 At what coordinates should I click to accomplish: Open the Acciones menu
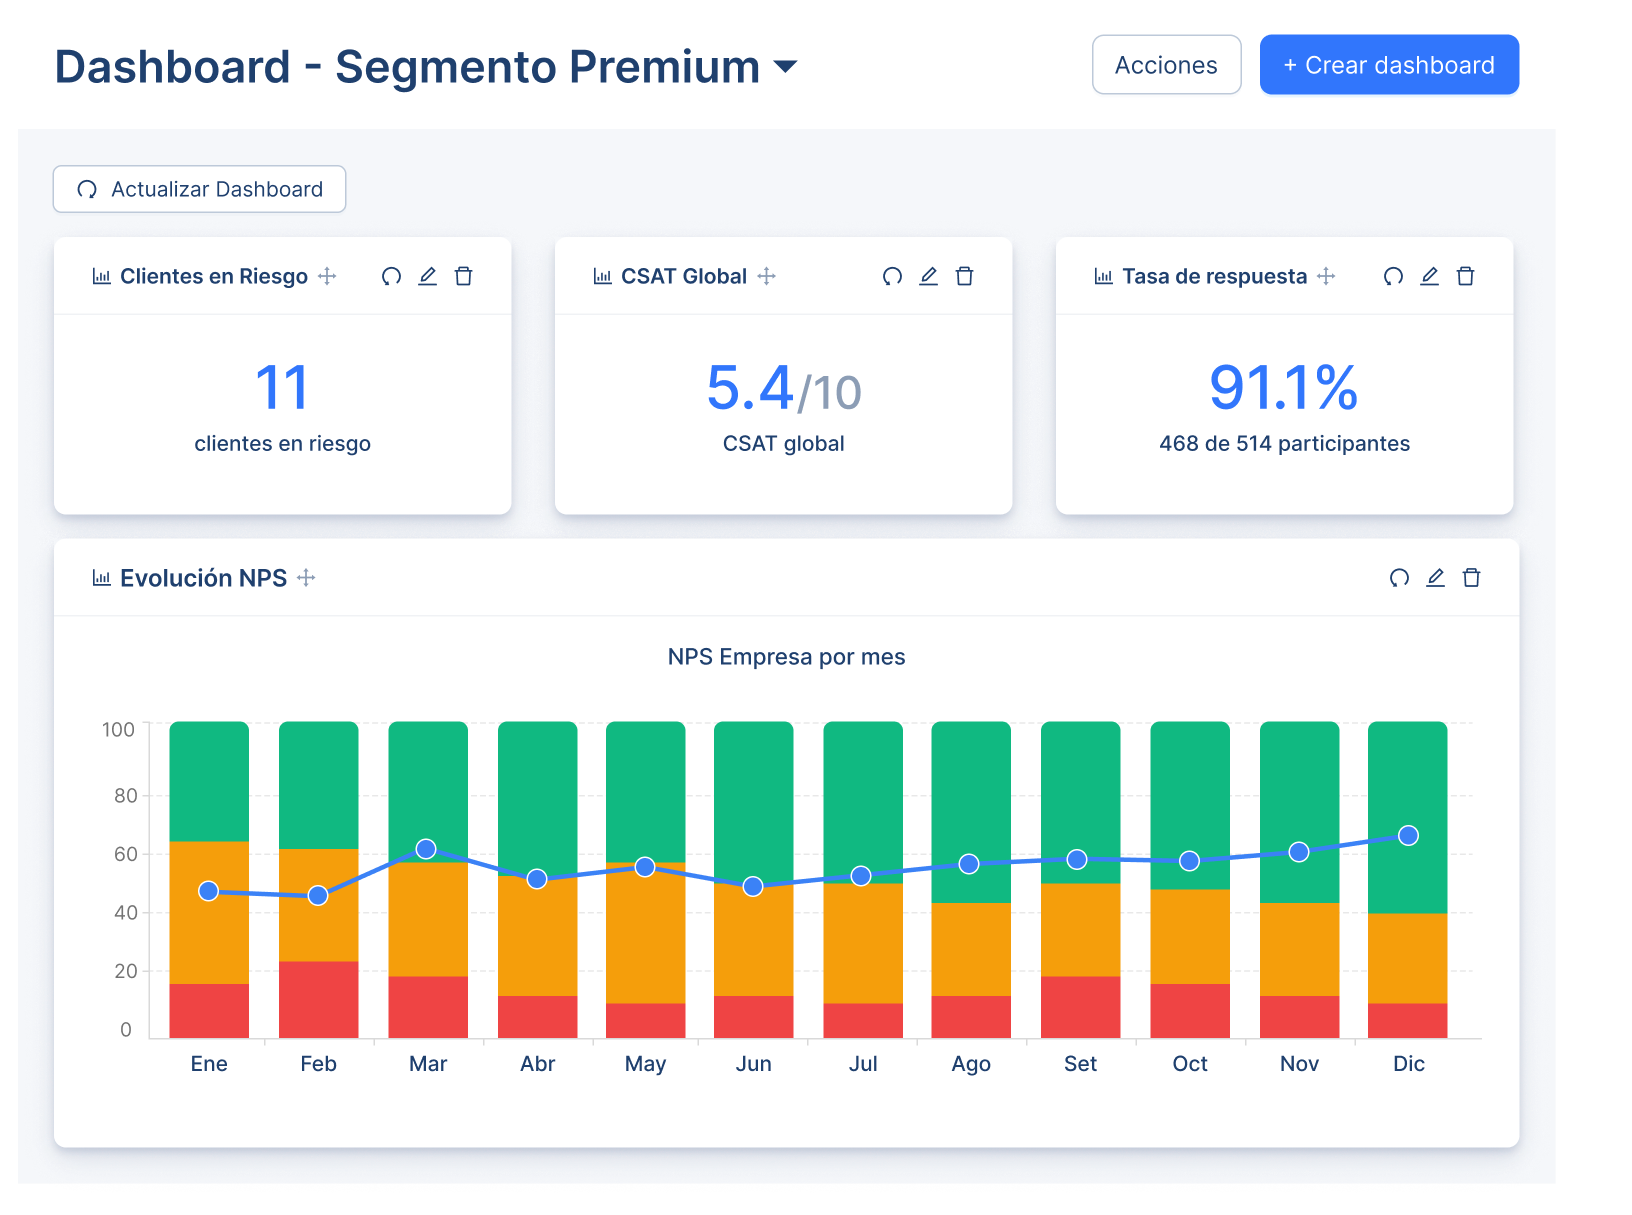pyautogui.click(x=1166, y=64)
